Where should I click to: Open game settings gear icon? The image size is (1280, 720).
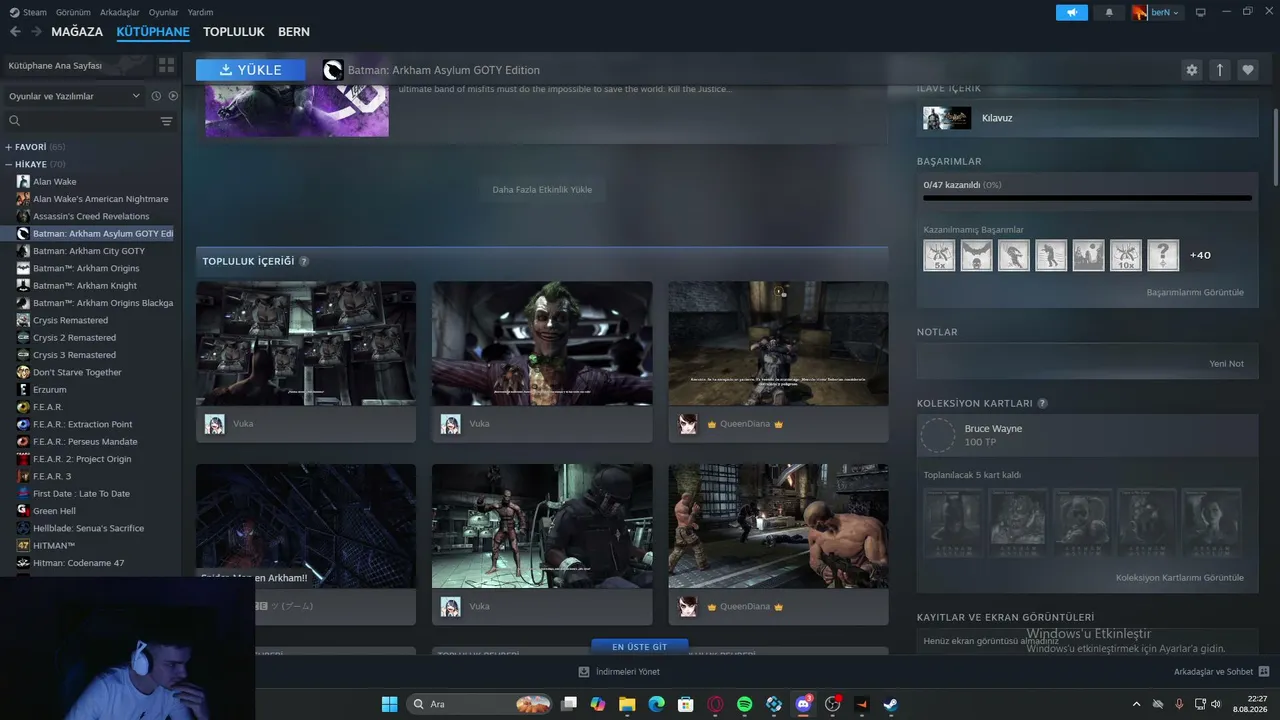(x=1191, y=70)
